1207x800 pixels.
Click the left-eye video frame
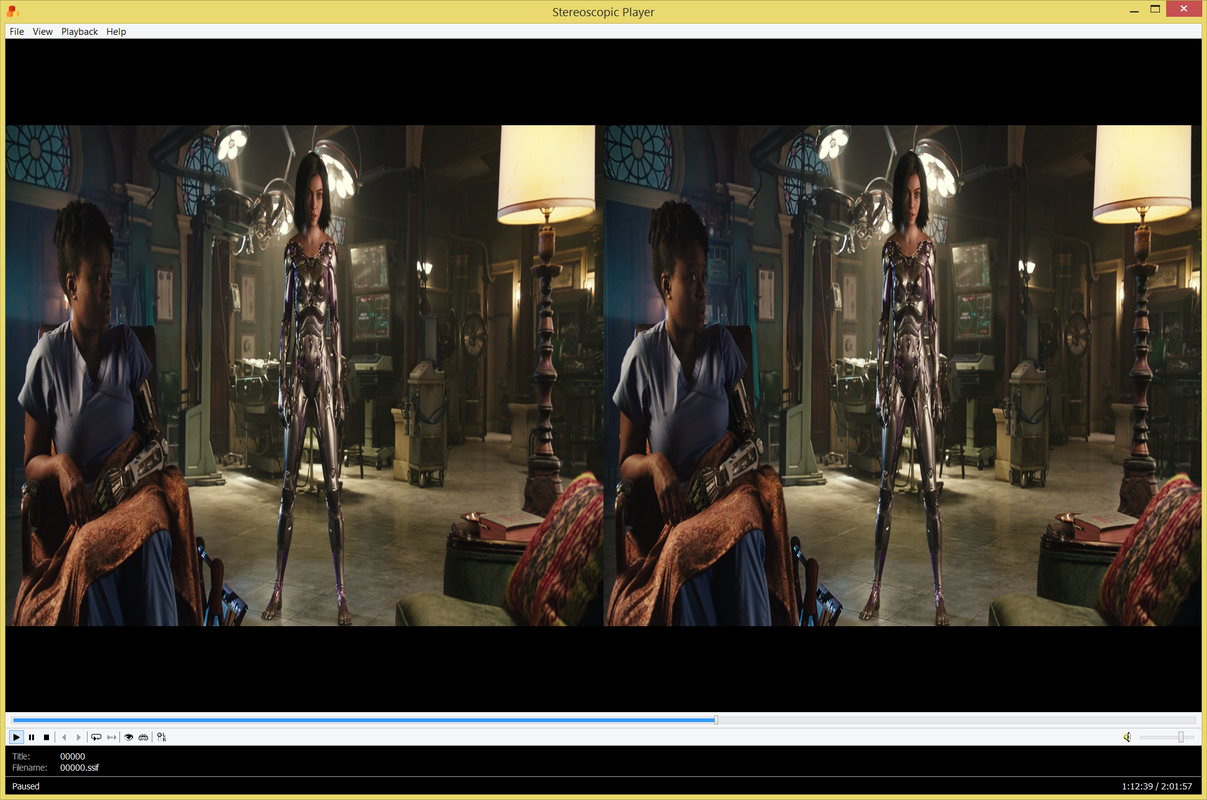tap(304, 375)
